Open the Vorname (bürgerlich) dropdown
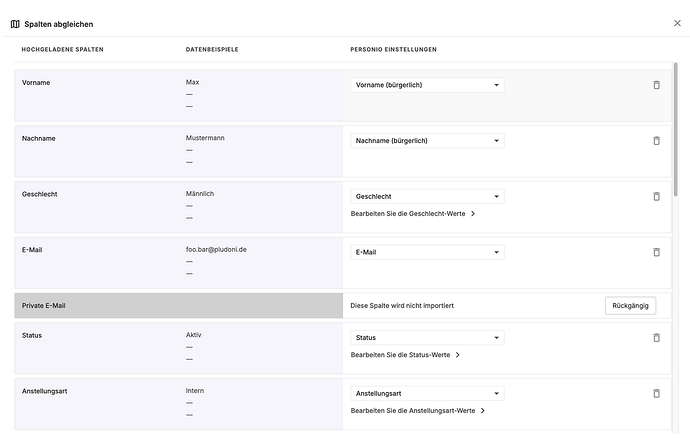This screenshot has height=438, width=690. [x=427, y=85]
